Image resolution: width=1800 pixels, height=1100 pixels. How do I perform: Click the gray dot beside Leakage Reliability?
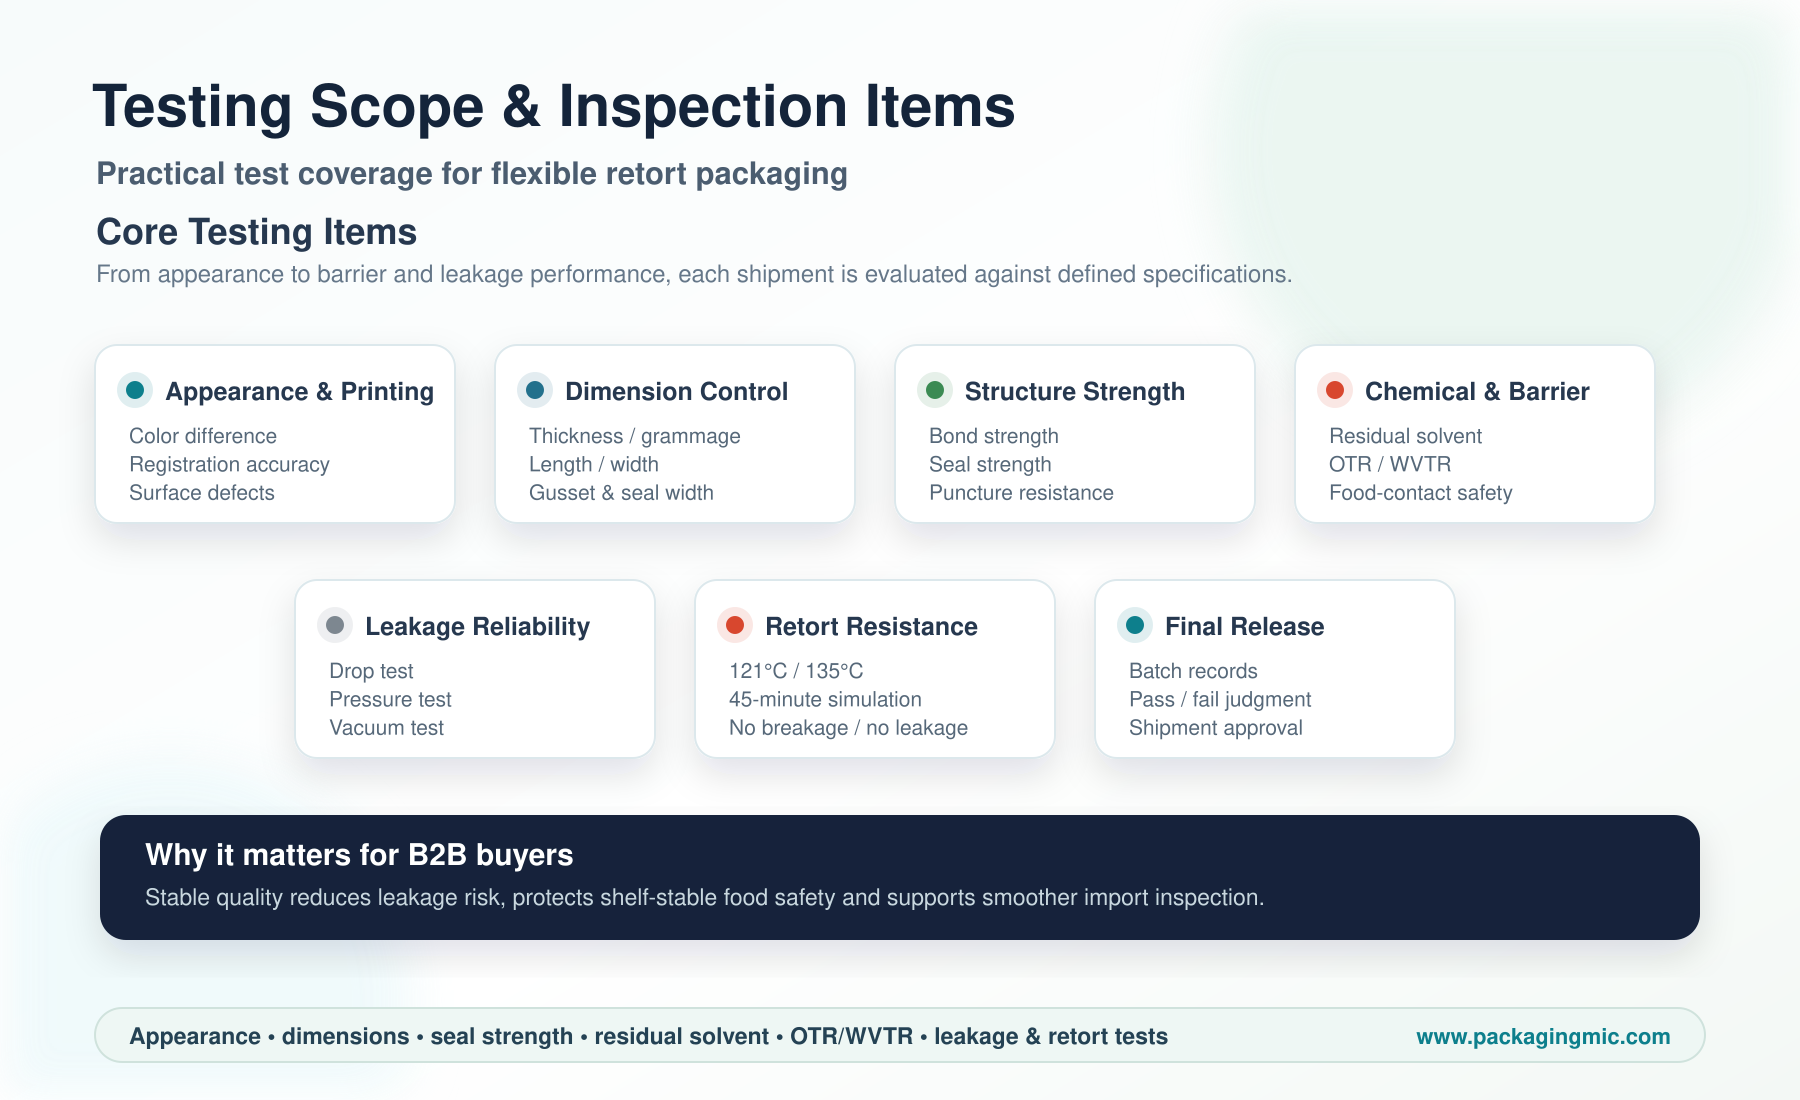pos(335,625)
